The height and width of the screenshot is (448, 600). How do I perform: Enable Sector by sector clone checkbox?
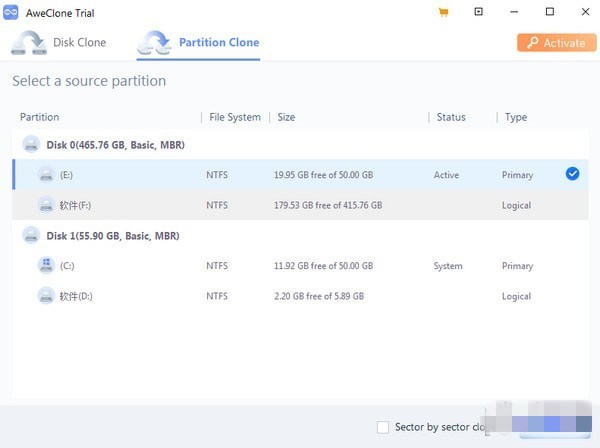point(383,427)
